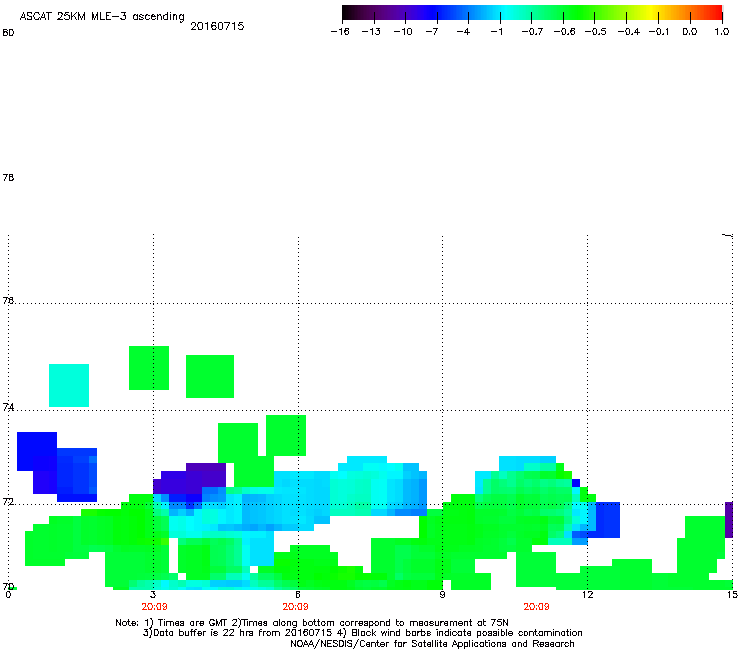Screen dimensions: 740x650
Task: Click the color bar label '-0.1'
Action: 659,32
